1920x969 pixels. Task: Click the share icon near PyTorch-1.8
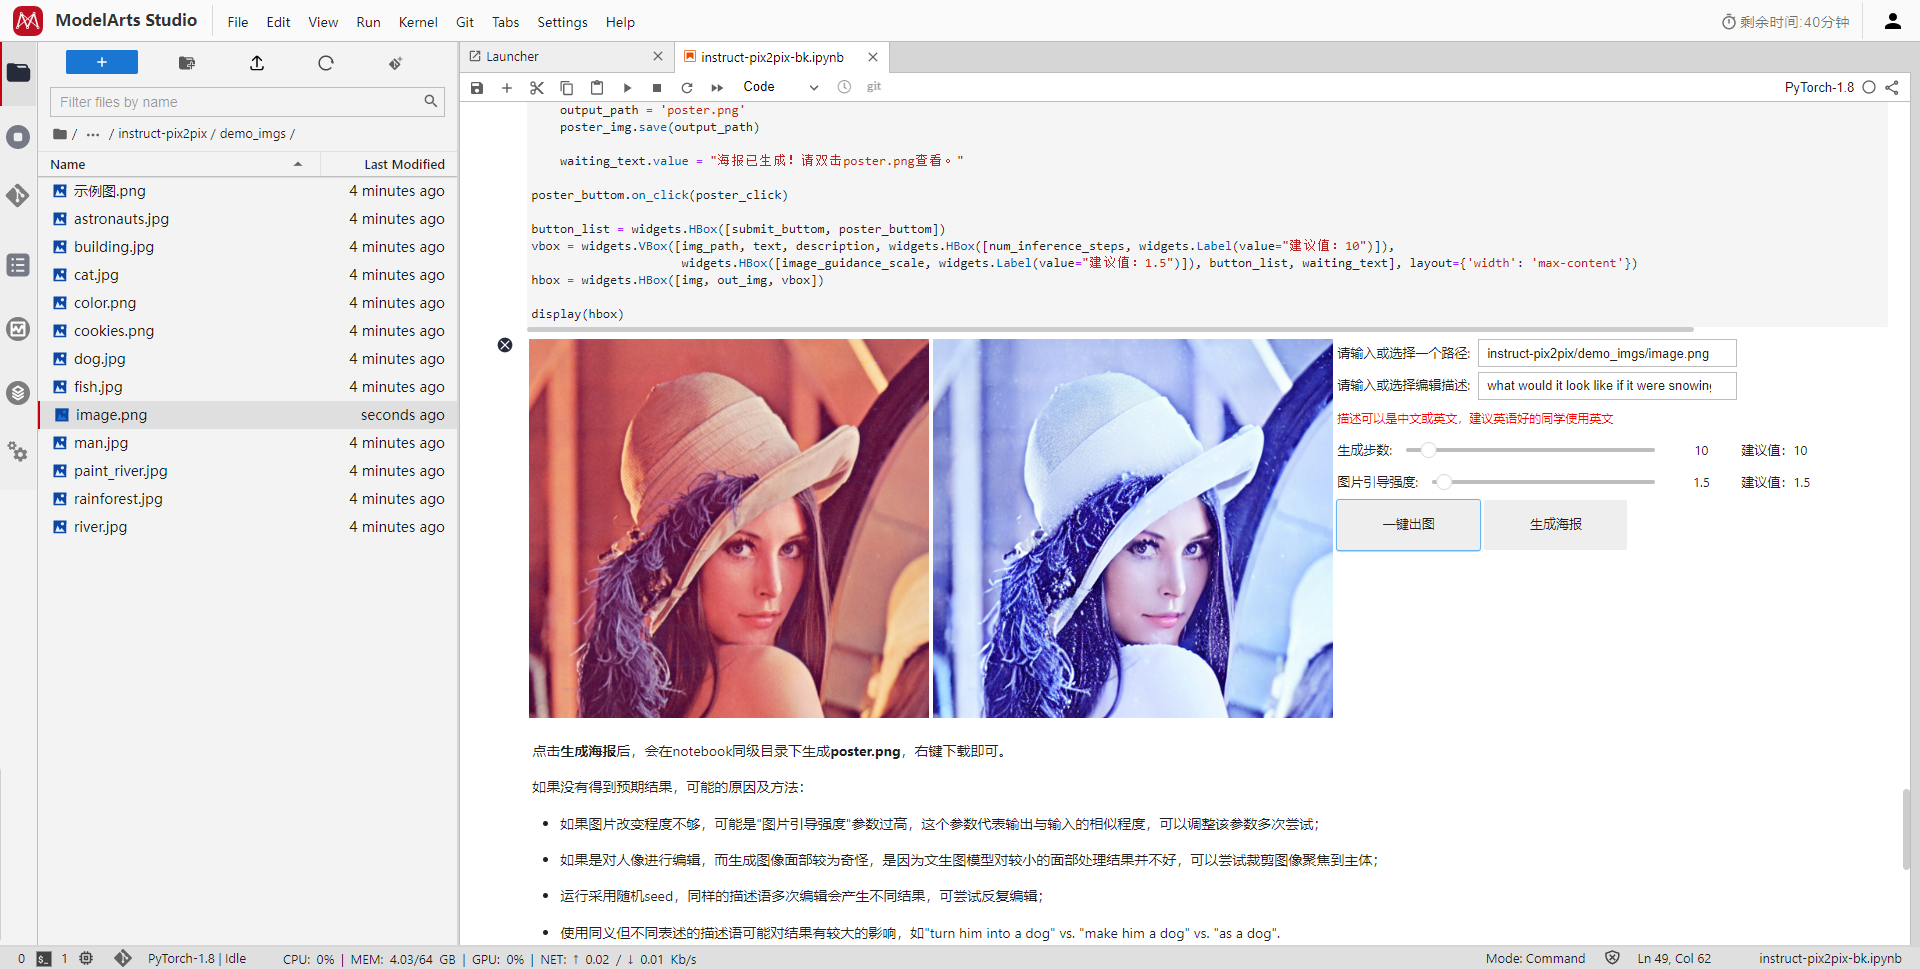1892,87
